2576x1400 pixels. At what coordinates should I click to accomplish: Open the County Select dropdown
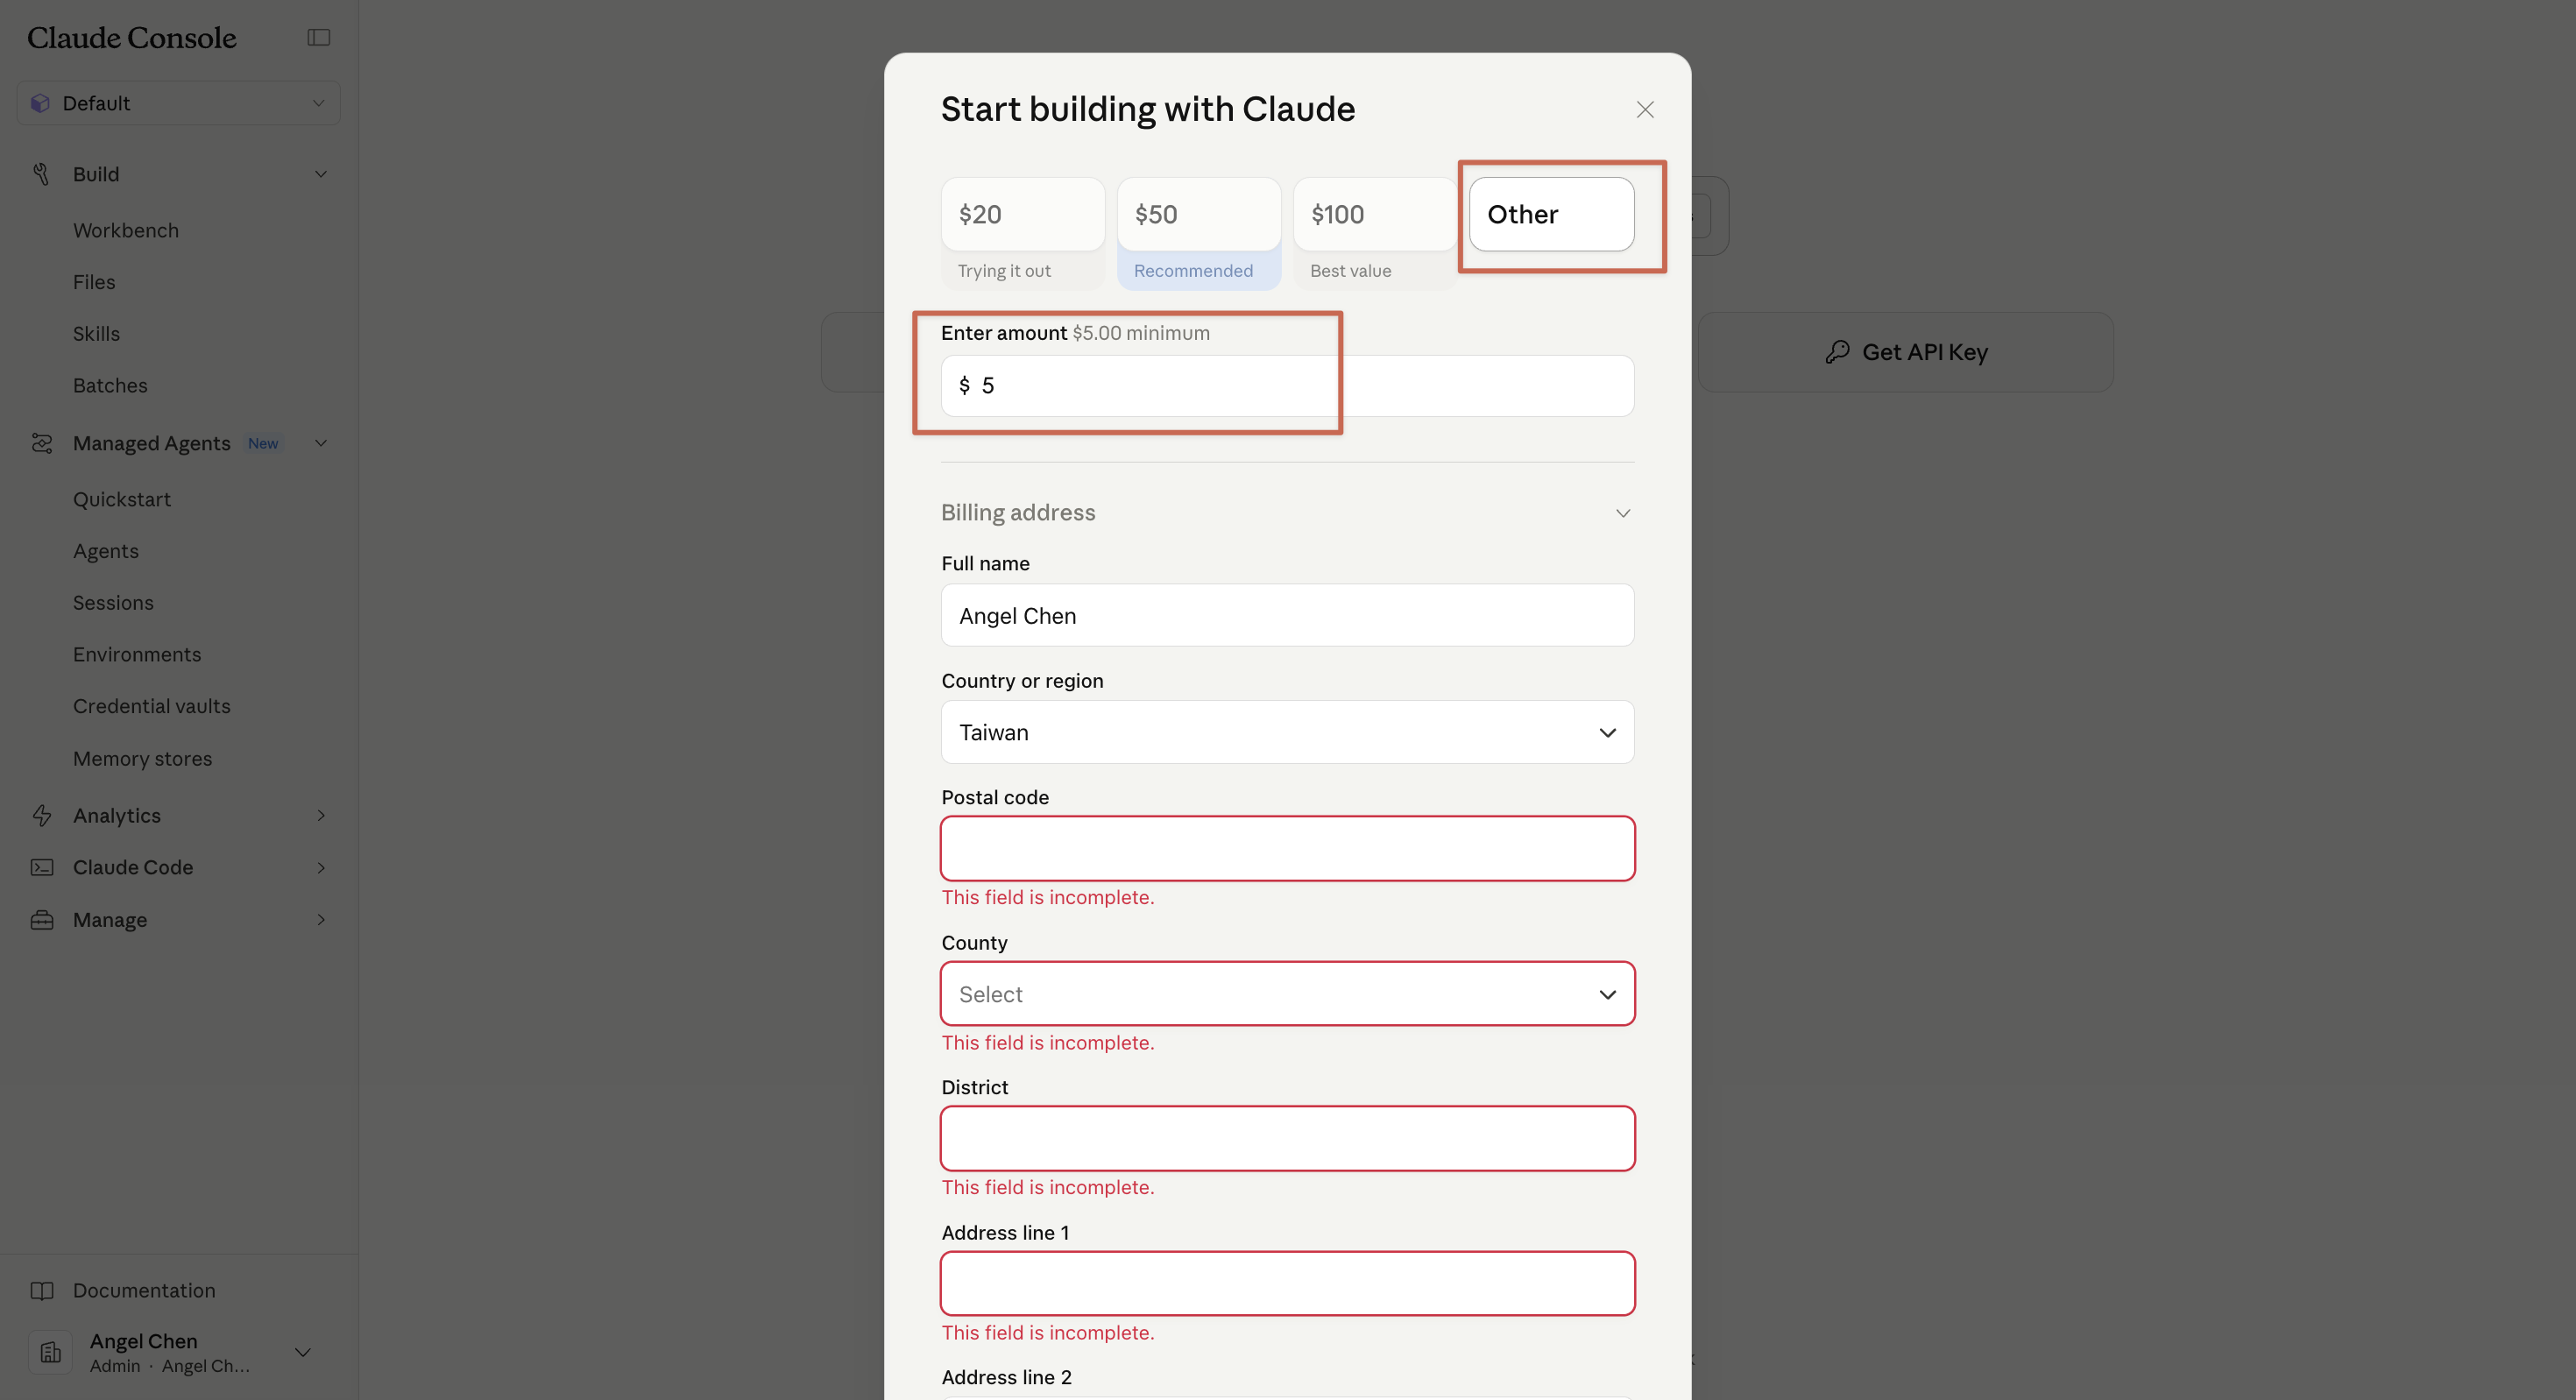[x=1287, y=994]
